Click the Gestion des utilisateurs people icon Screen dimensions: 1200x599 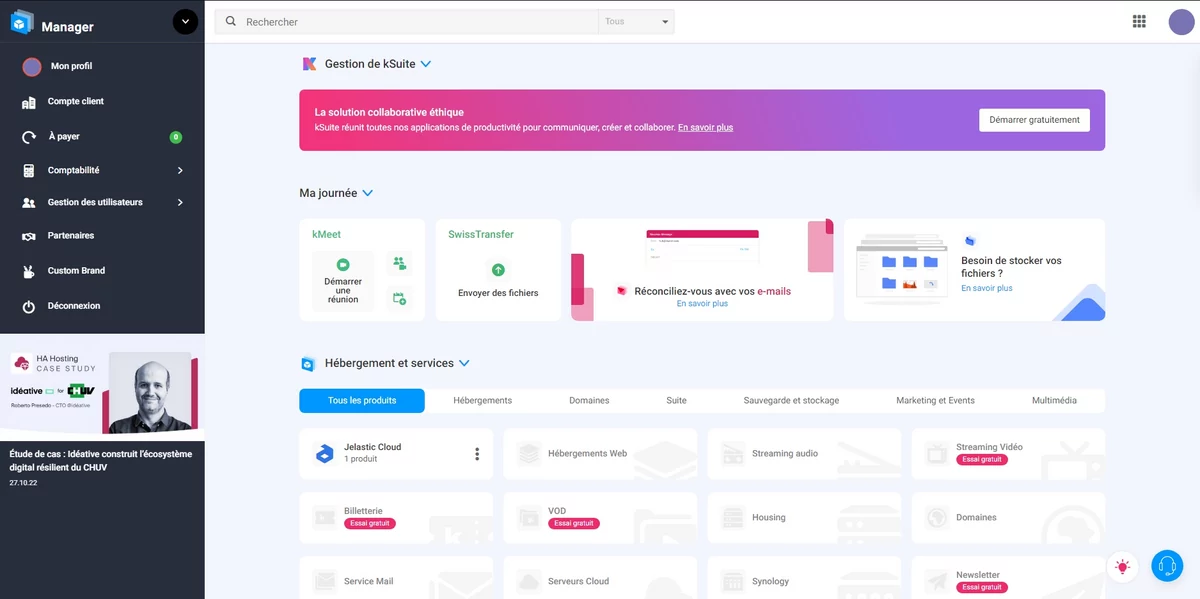coord(29,203)
